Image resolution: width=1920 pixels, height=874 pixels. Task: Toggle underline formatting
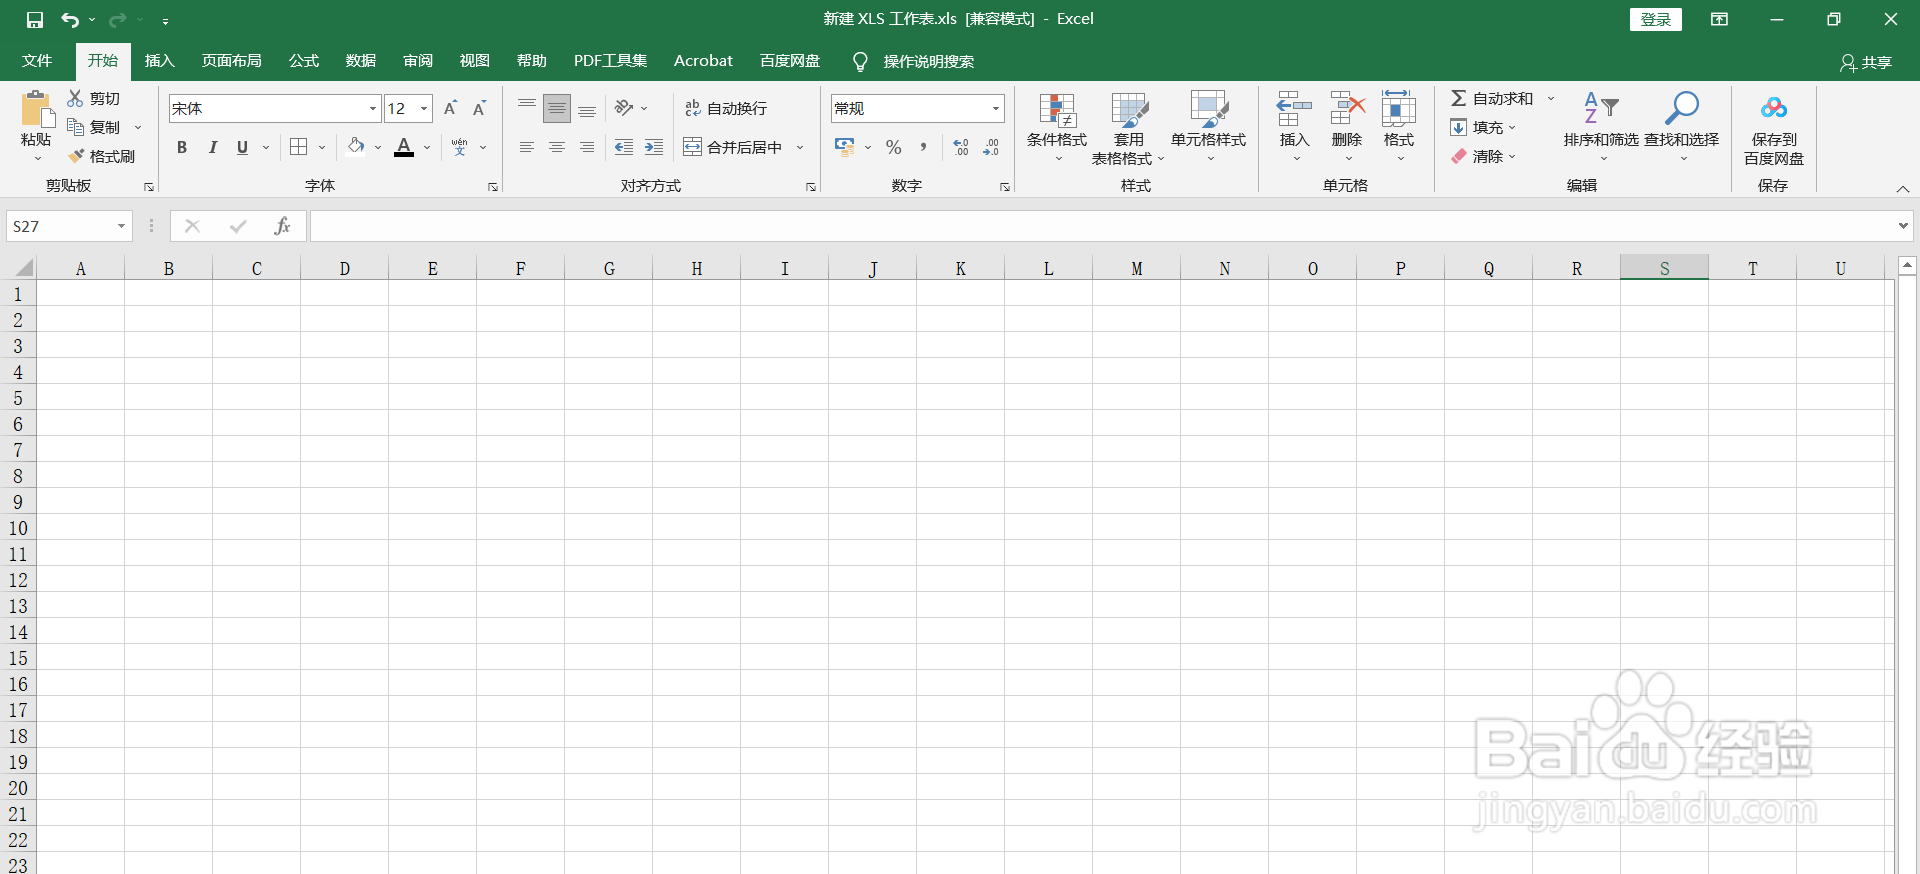click(242, 147)
